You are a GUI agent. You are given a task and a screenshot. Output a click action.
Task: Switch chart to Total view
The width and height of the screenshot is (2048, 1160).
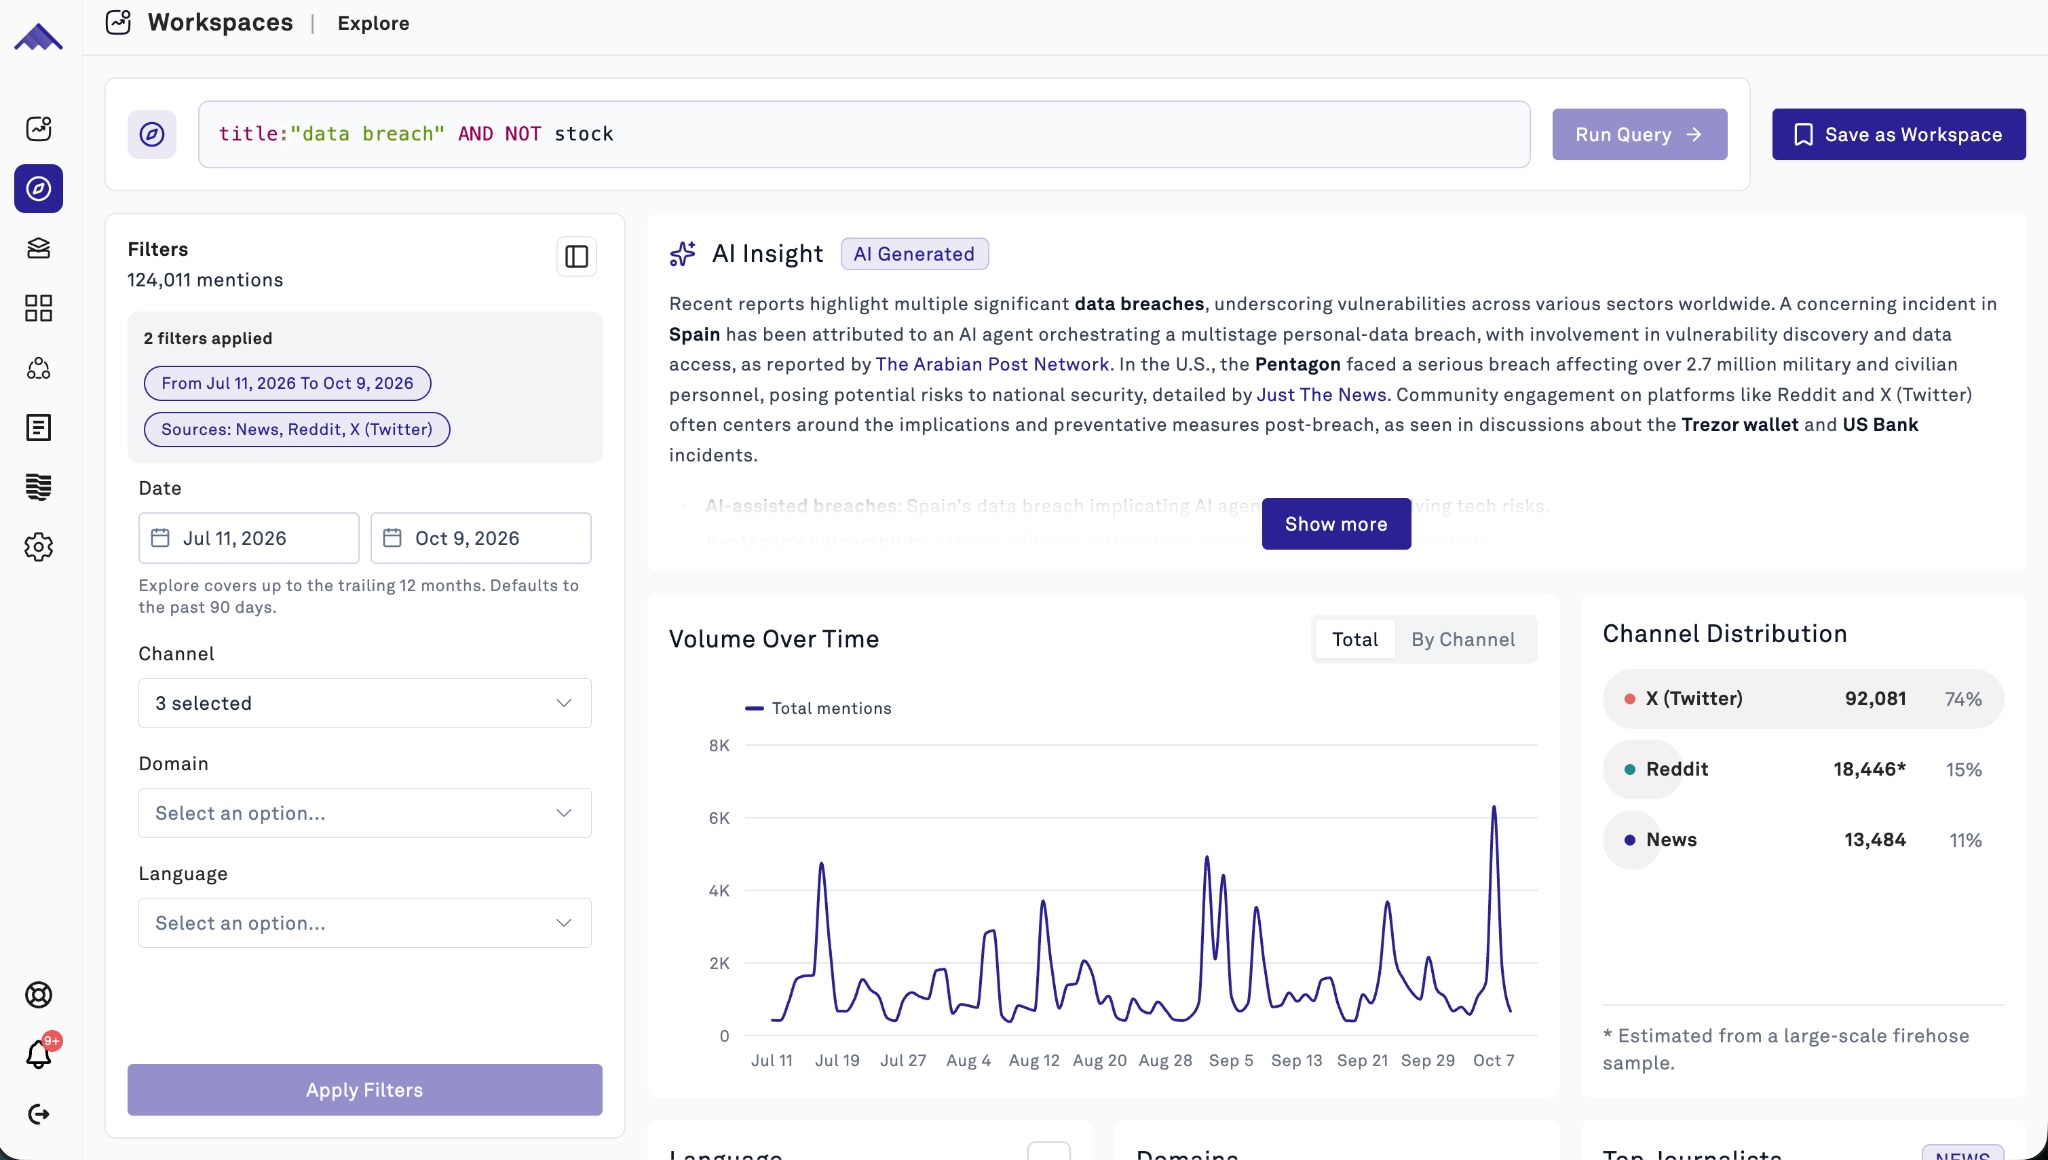click(1355, 639)
